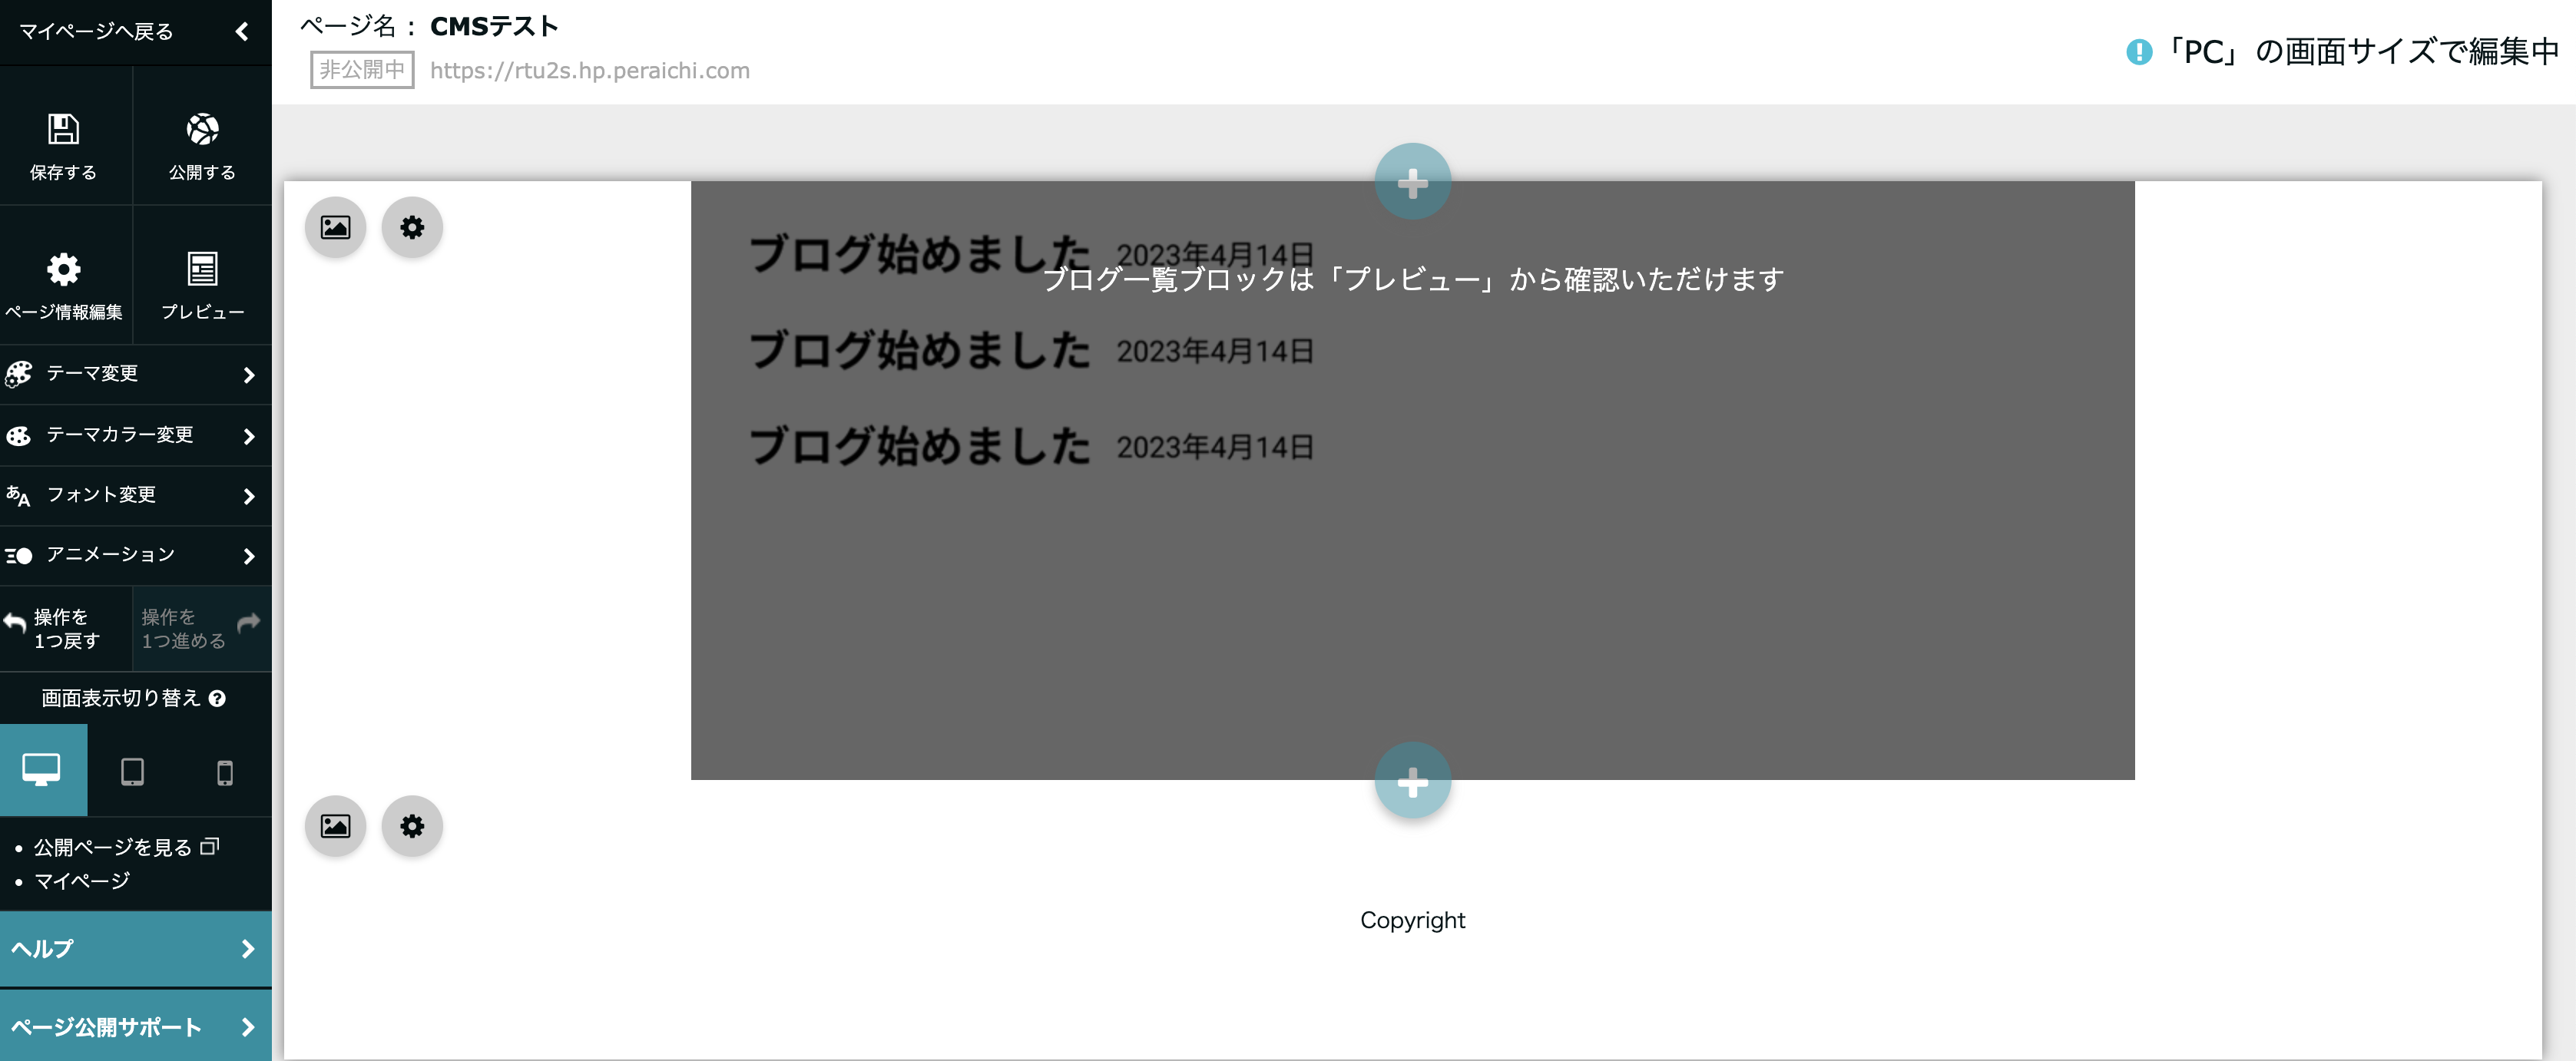Click the publish (公開する) globe icon
The image size is (2576, 1061).
pyautogui.click(x=202, y=130)
